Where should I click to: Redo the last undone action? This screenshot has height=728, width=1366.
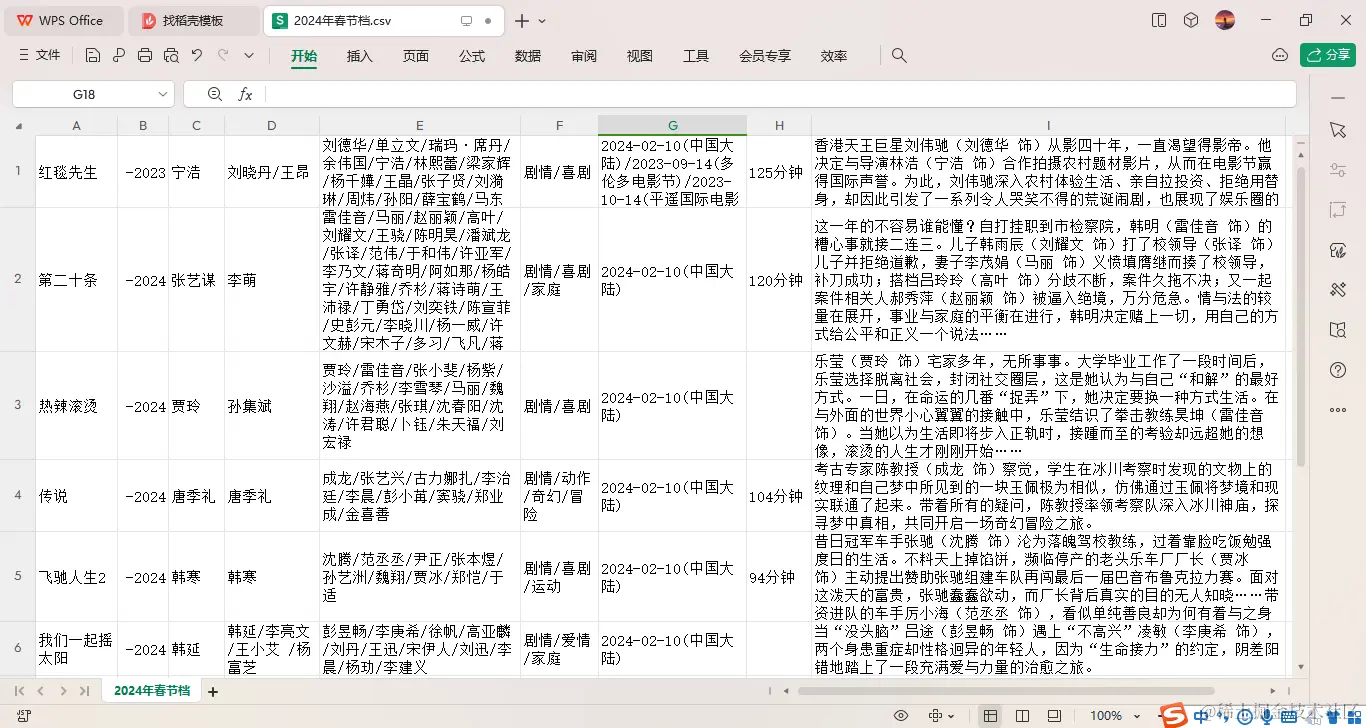(223, 56)
